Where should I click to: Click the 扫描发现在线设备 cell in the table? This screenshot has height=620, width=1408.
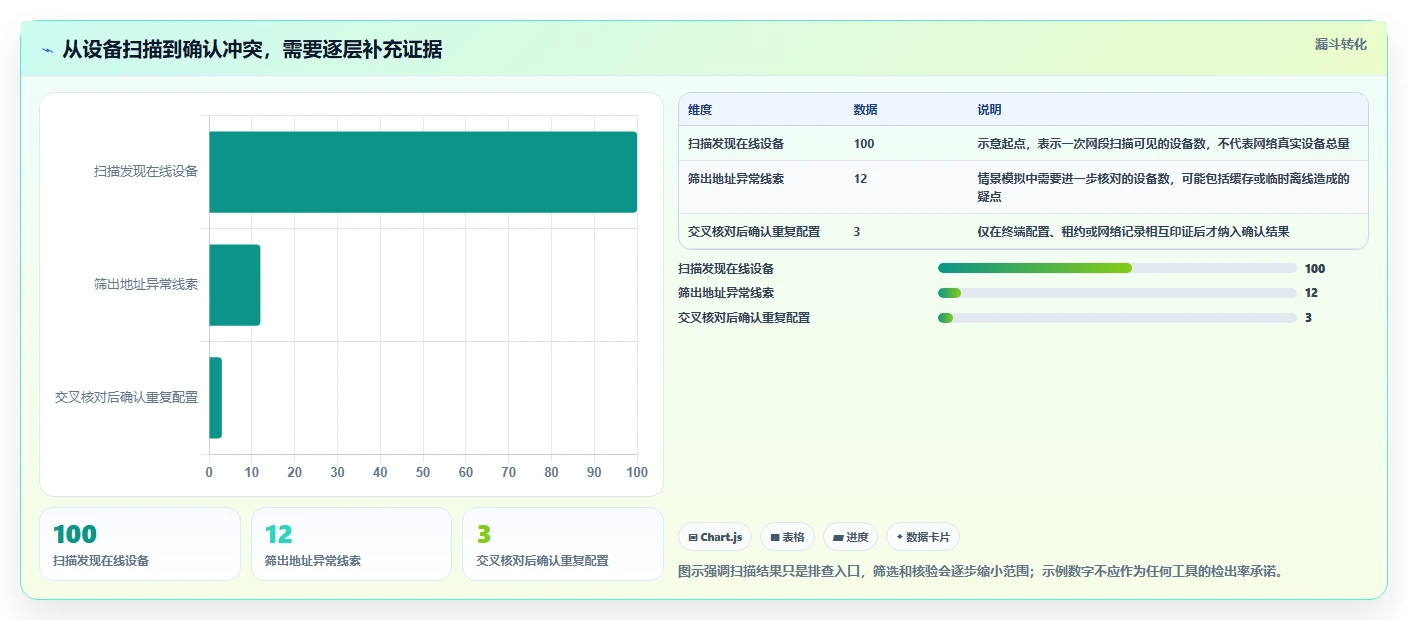coord(736,144)
